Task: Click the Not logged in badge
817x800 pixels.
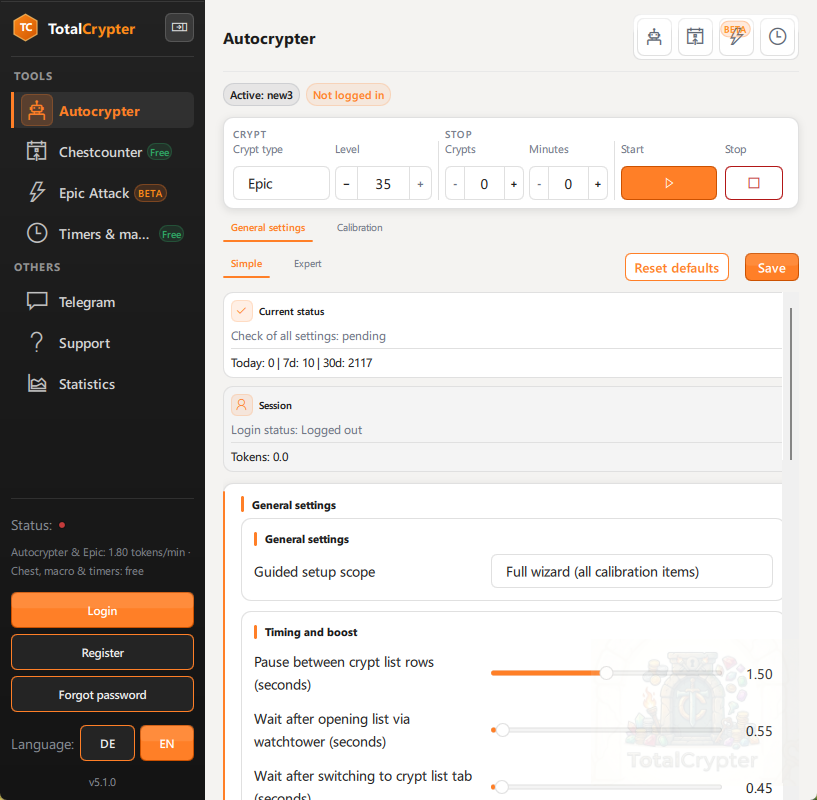Action: pyautogui.click(x=348, y=95)
